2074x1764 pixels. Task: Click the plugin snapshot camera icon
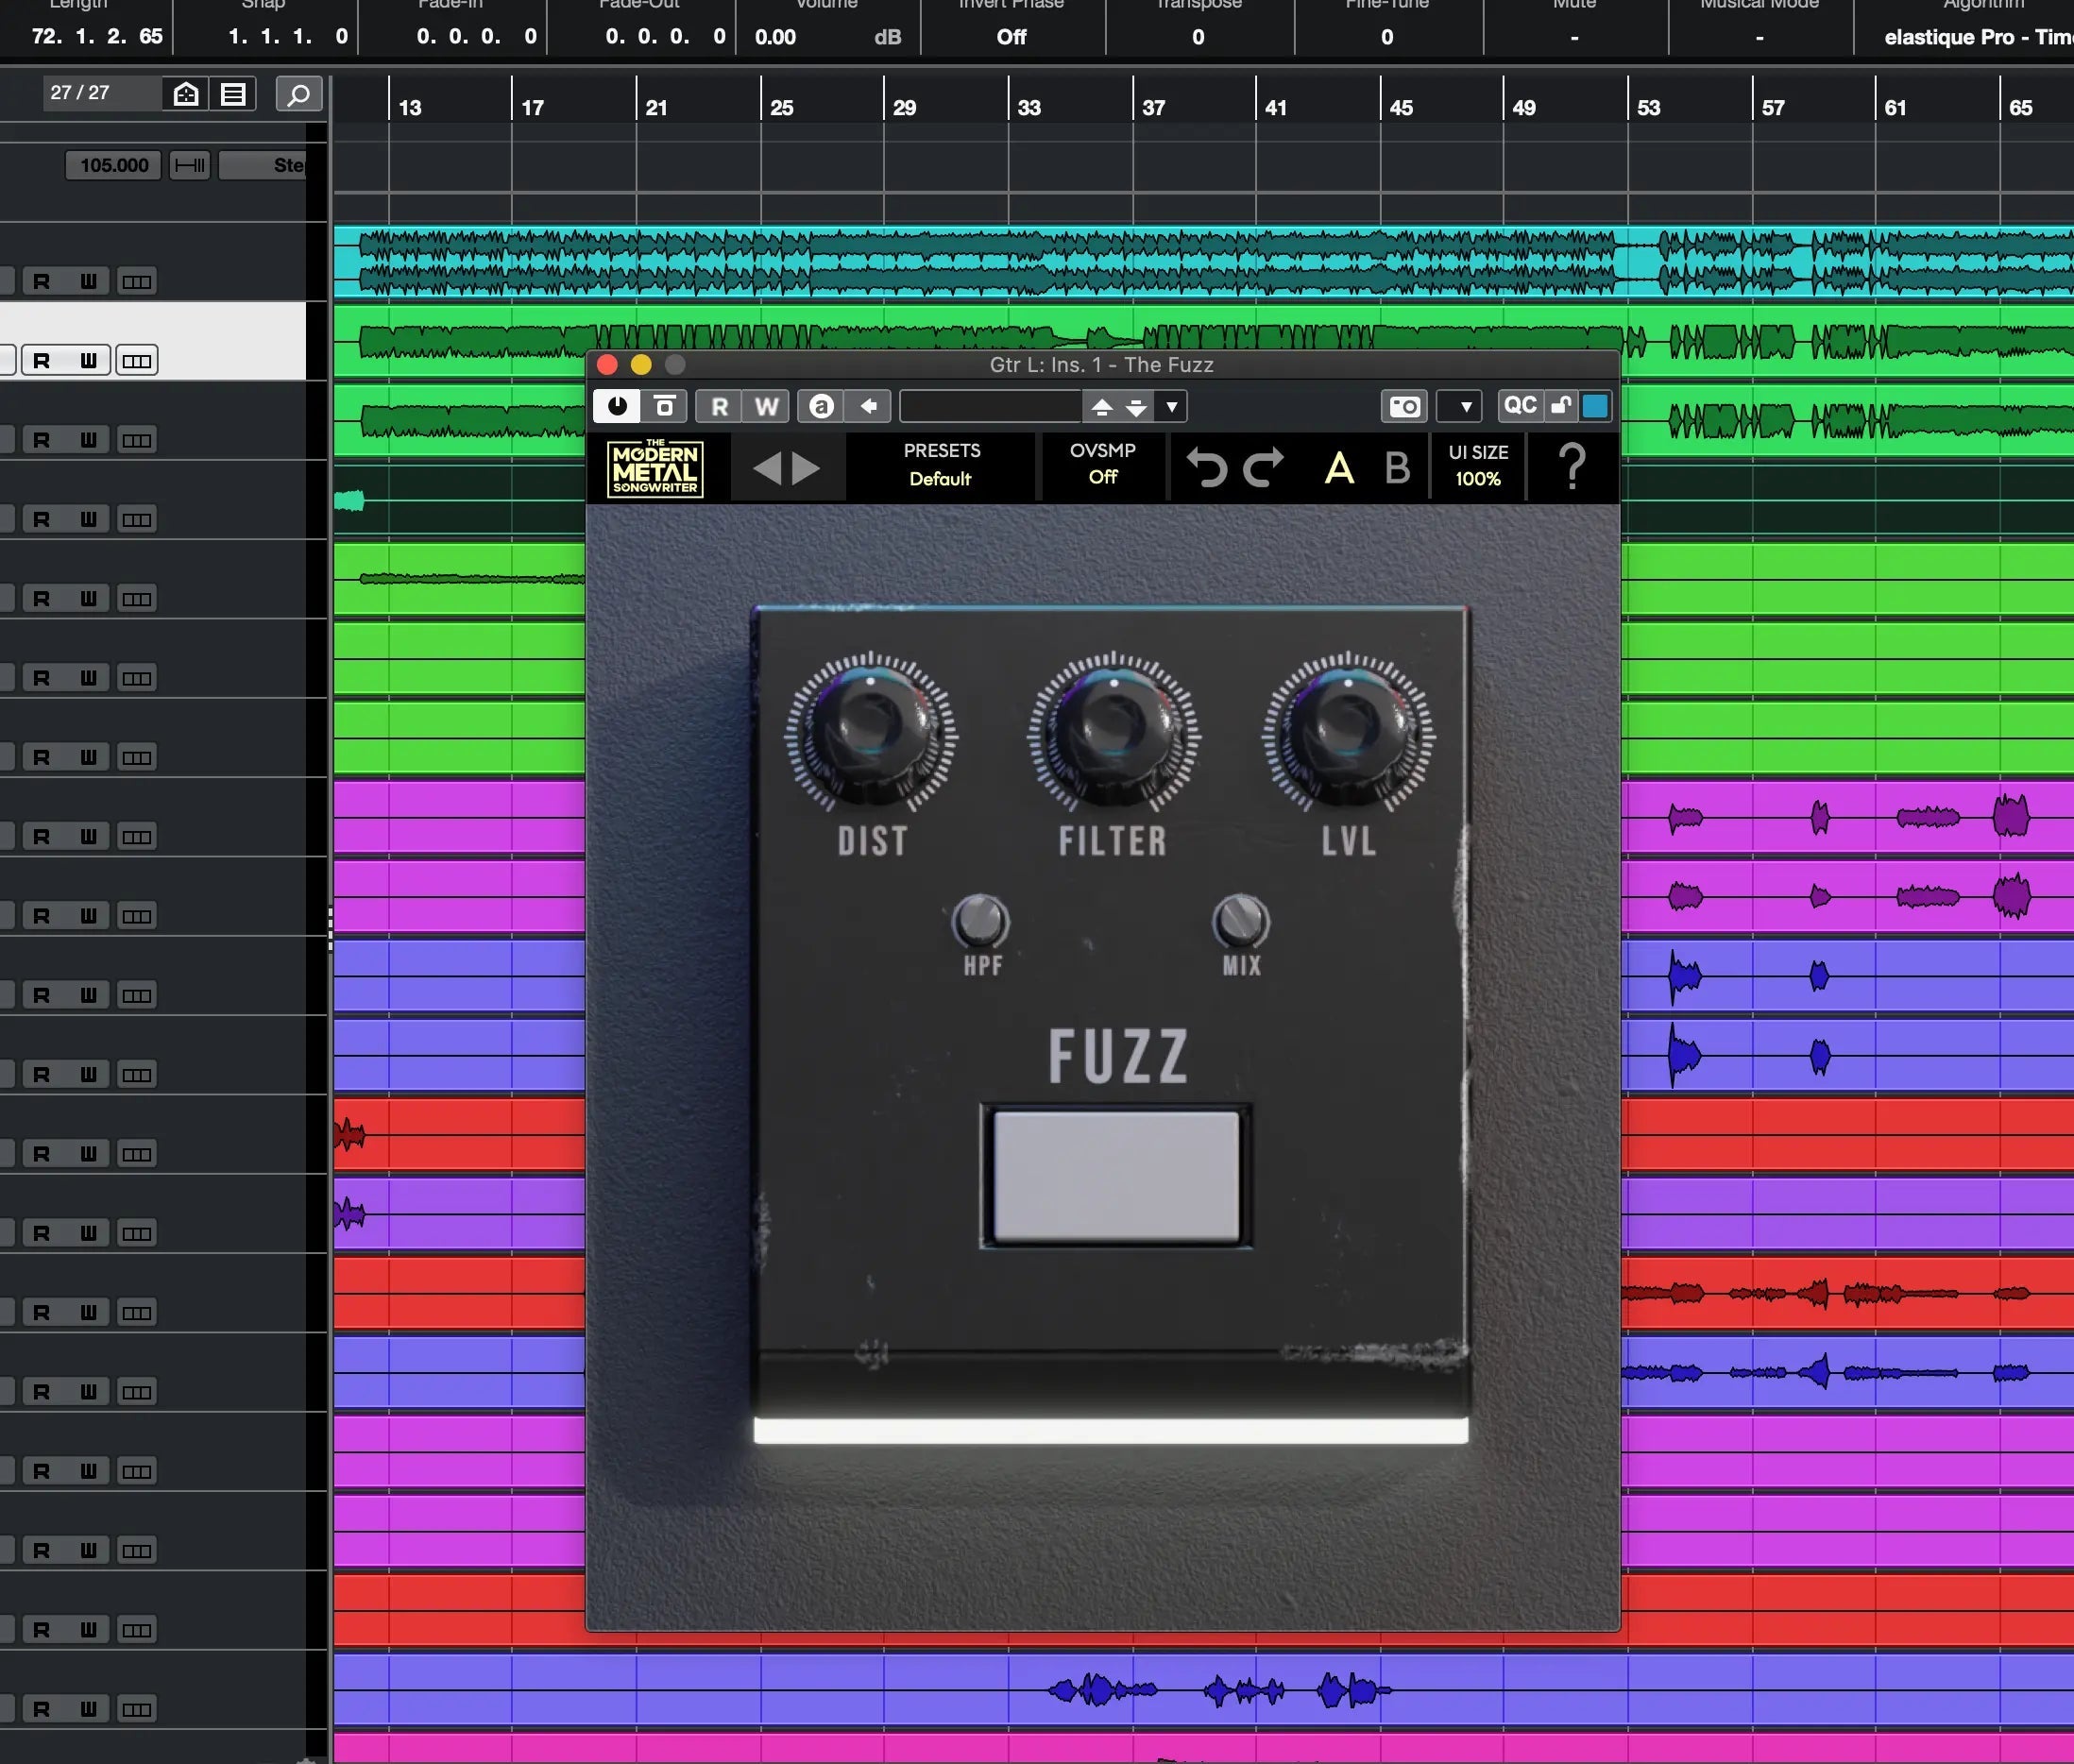[1404, 406]
